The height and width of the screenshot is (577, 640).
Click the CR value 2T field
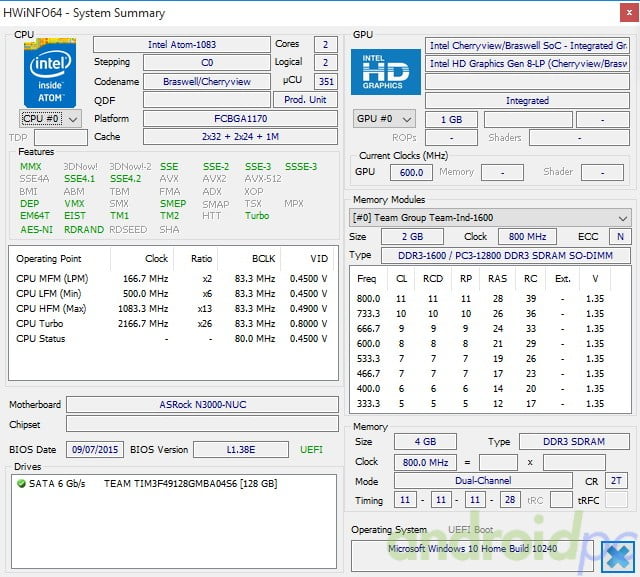click(x=616, y=481)
